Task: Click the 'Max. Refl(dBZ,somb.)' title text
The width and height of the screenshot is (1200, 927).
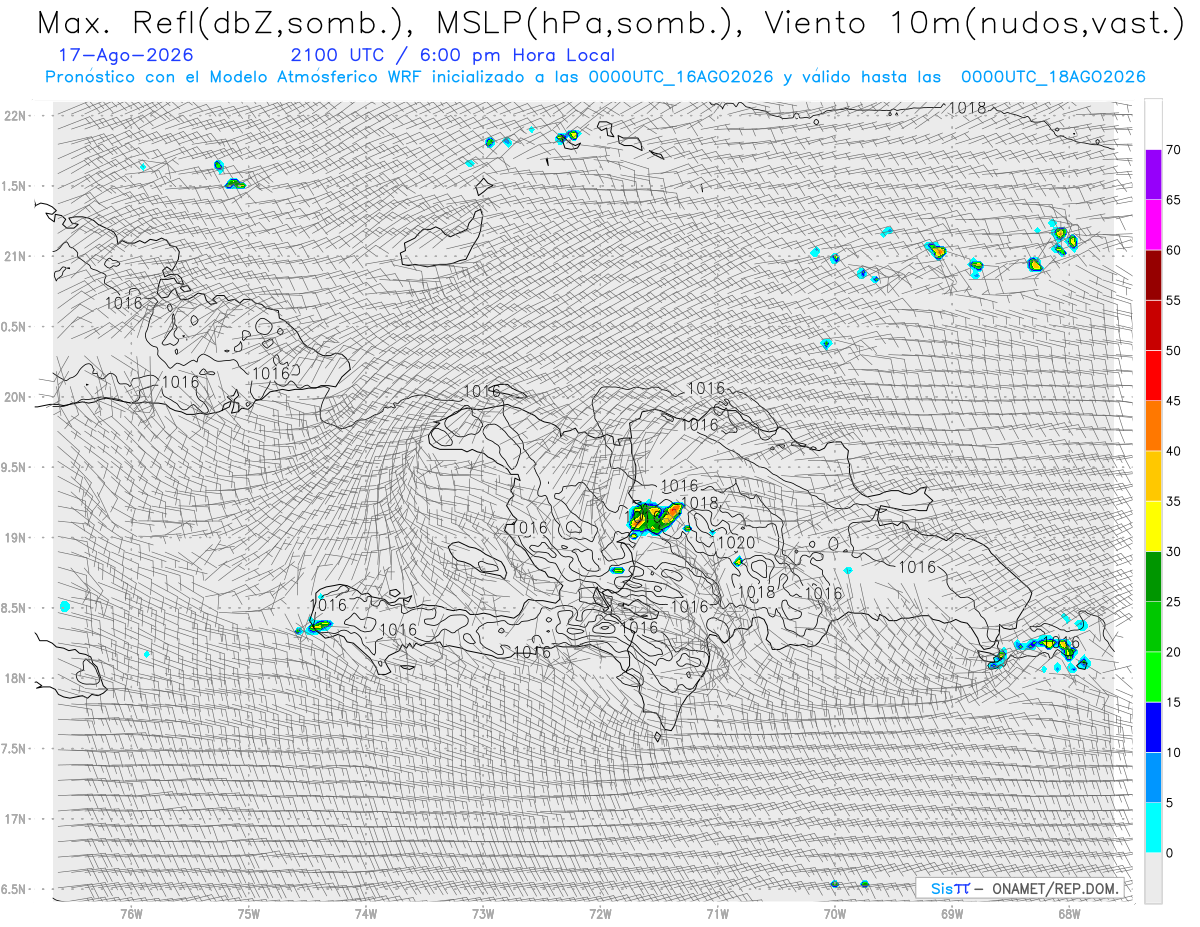Action: 222,23
